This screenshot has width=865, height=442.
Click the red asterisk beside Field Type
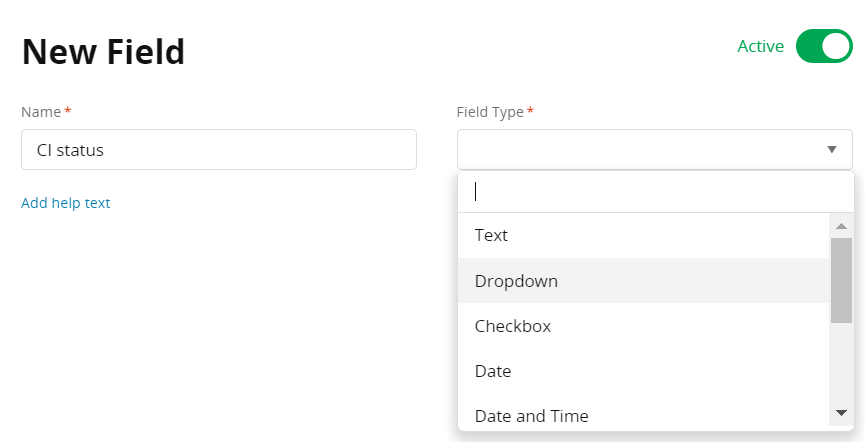click(x=530, y=112)
